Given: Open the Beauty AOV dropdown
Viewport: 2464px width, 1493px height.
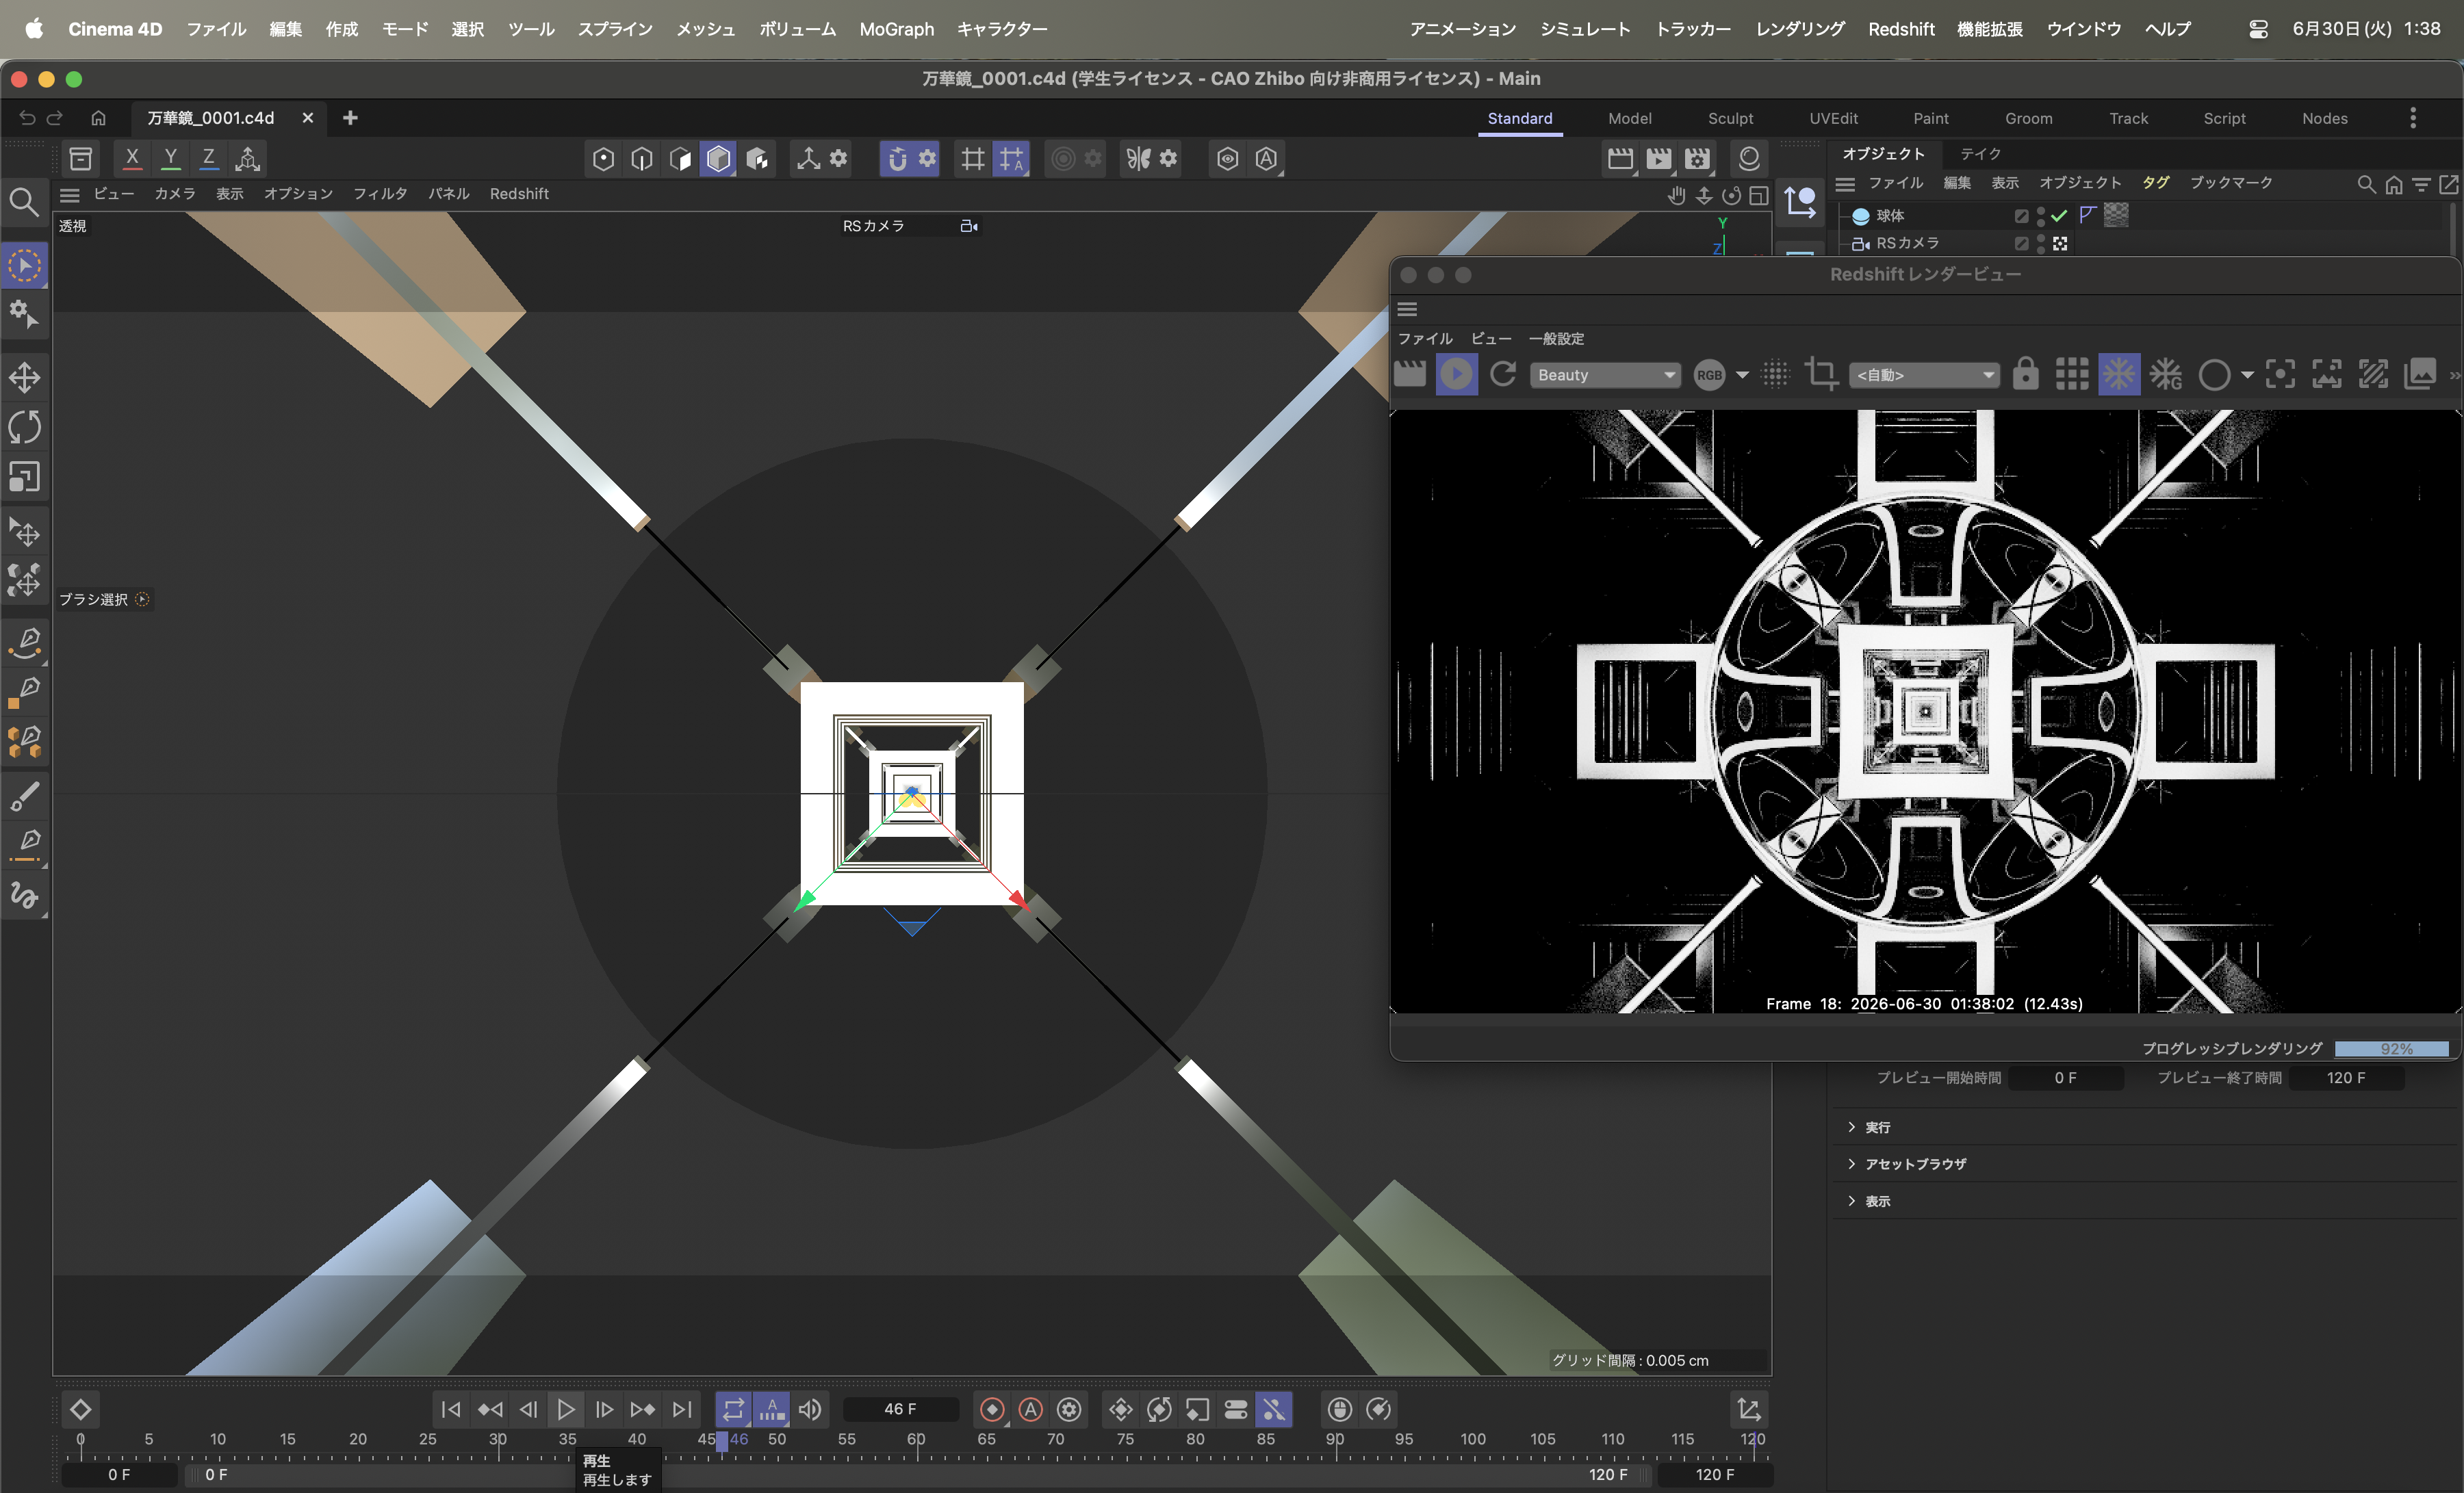Looking at the screenshot, I should (1606, 375).
